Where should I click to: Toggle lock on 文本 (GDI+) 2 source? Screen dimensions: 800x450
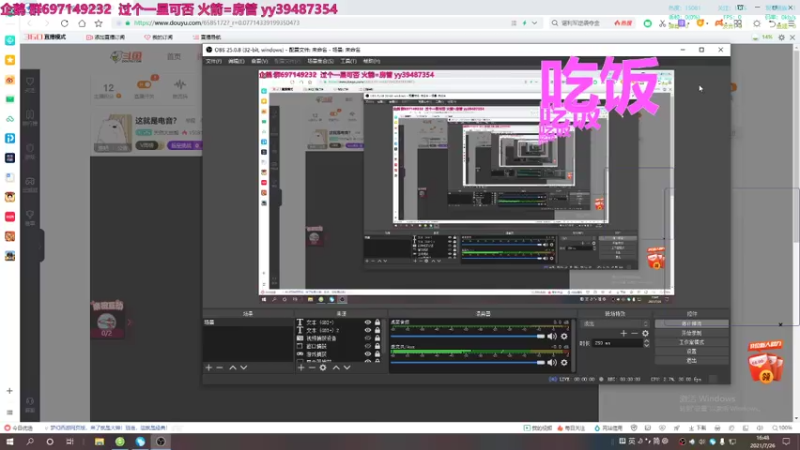(378, 330)
